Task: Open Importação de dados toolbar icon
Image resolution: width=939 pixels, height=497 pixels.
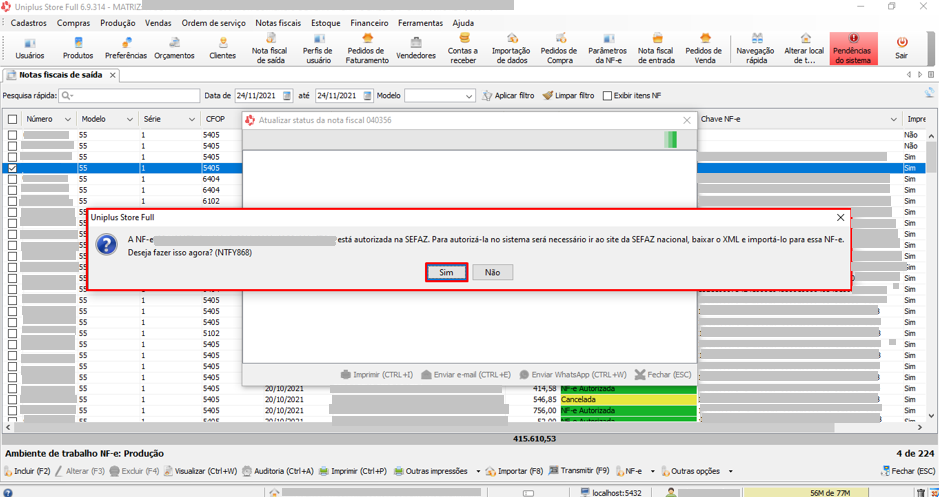Action: [511, 49]
